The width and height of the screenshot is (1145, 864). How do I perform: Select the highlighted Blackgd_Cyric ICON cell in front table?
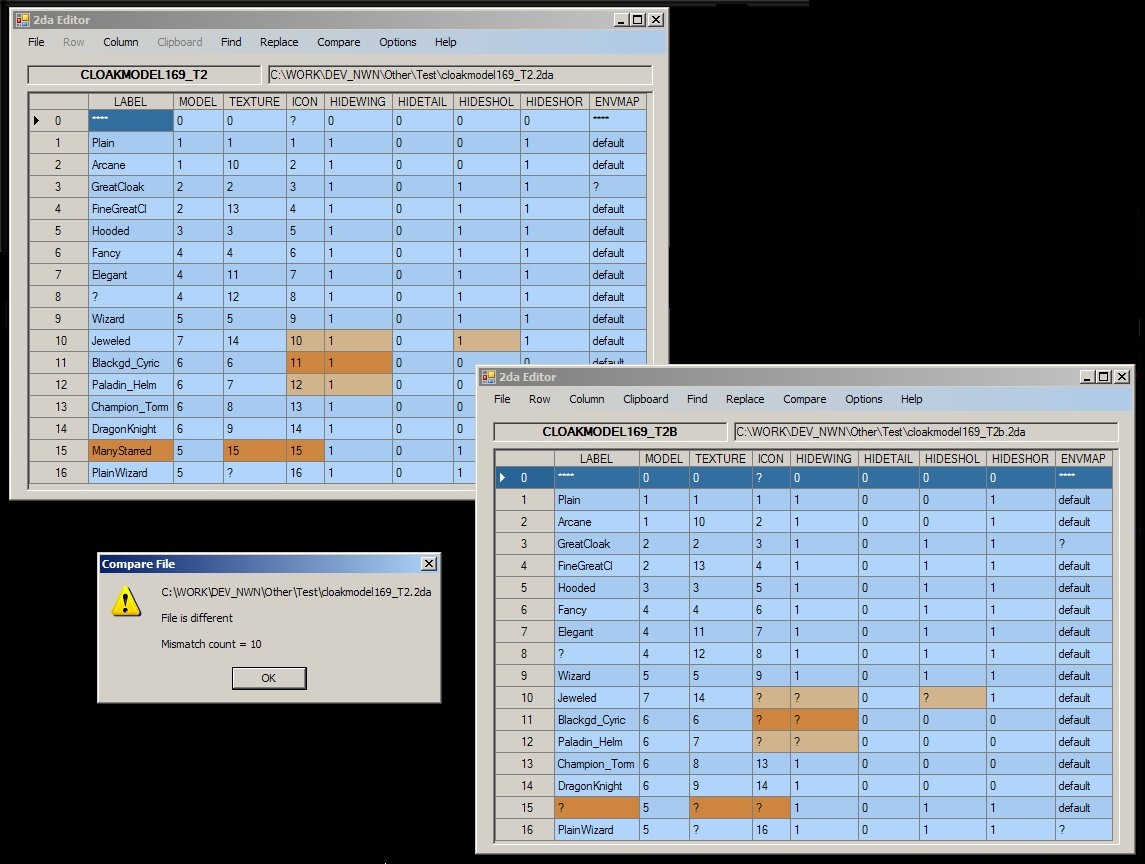click(770, 720)
